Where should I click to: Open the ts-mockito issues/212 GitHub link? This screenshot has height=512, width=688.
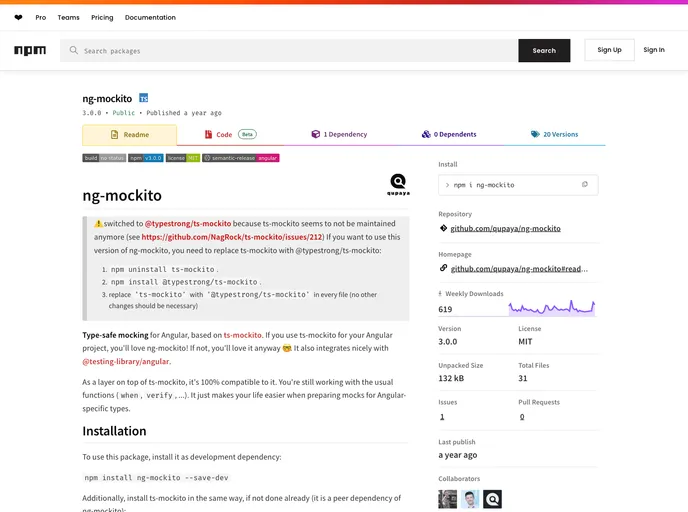pyautogui.click(x=232, y=237)
